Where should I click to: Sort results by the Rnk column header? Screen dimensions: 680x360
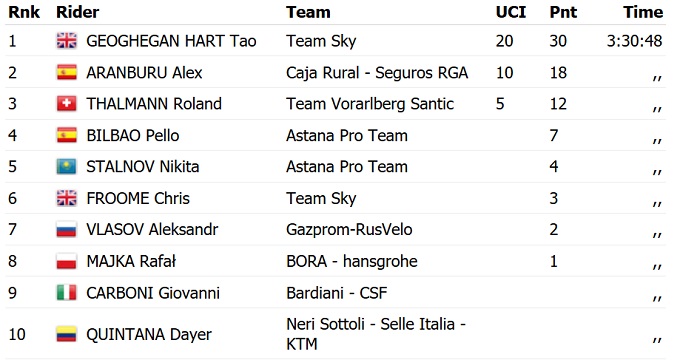point(24,12)
